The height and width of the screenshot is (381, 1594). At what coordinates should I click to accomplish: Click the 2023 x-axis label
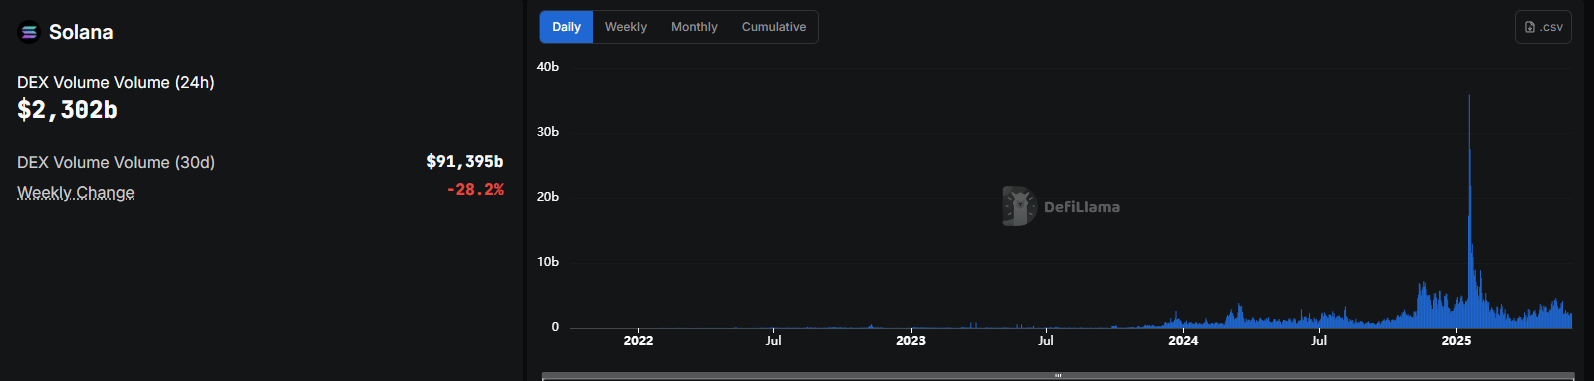(x=911, y=341)
